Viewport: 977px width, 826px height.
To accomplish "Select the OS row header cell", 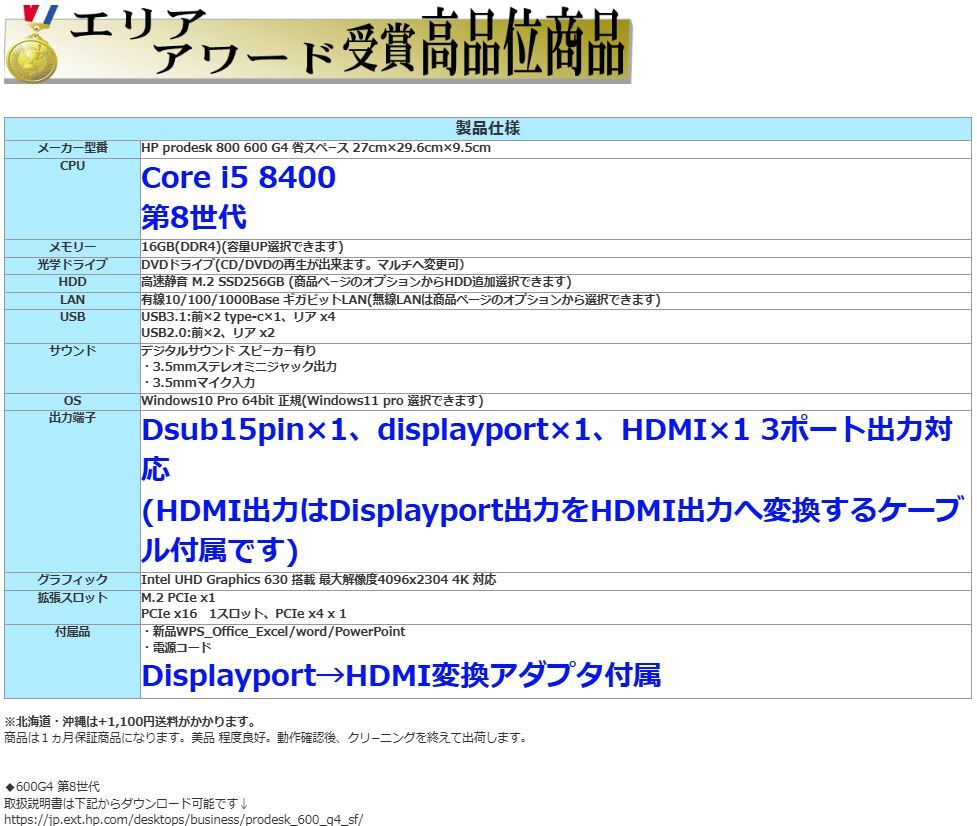I will tap(71, 400).
